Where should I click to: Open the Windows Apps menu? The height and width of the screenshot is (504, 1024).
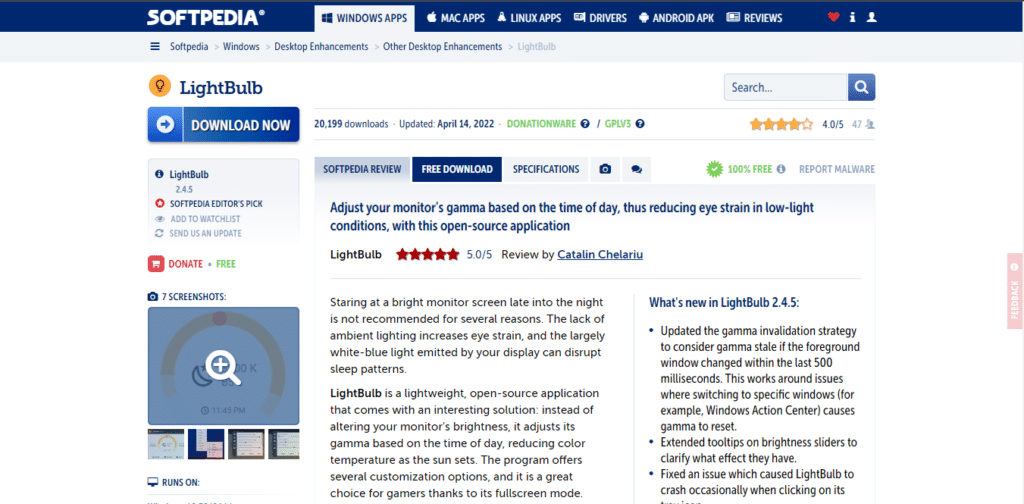point(365,18)
